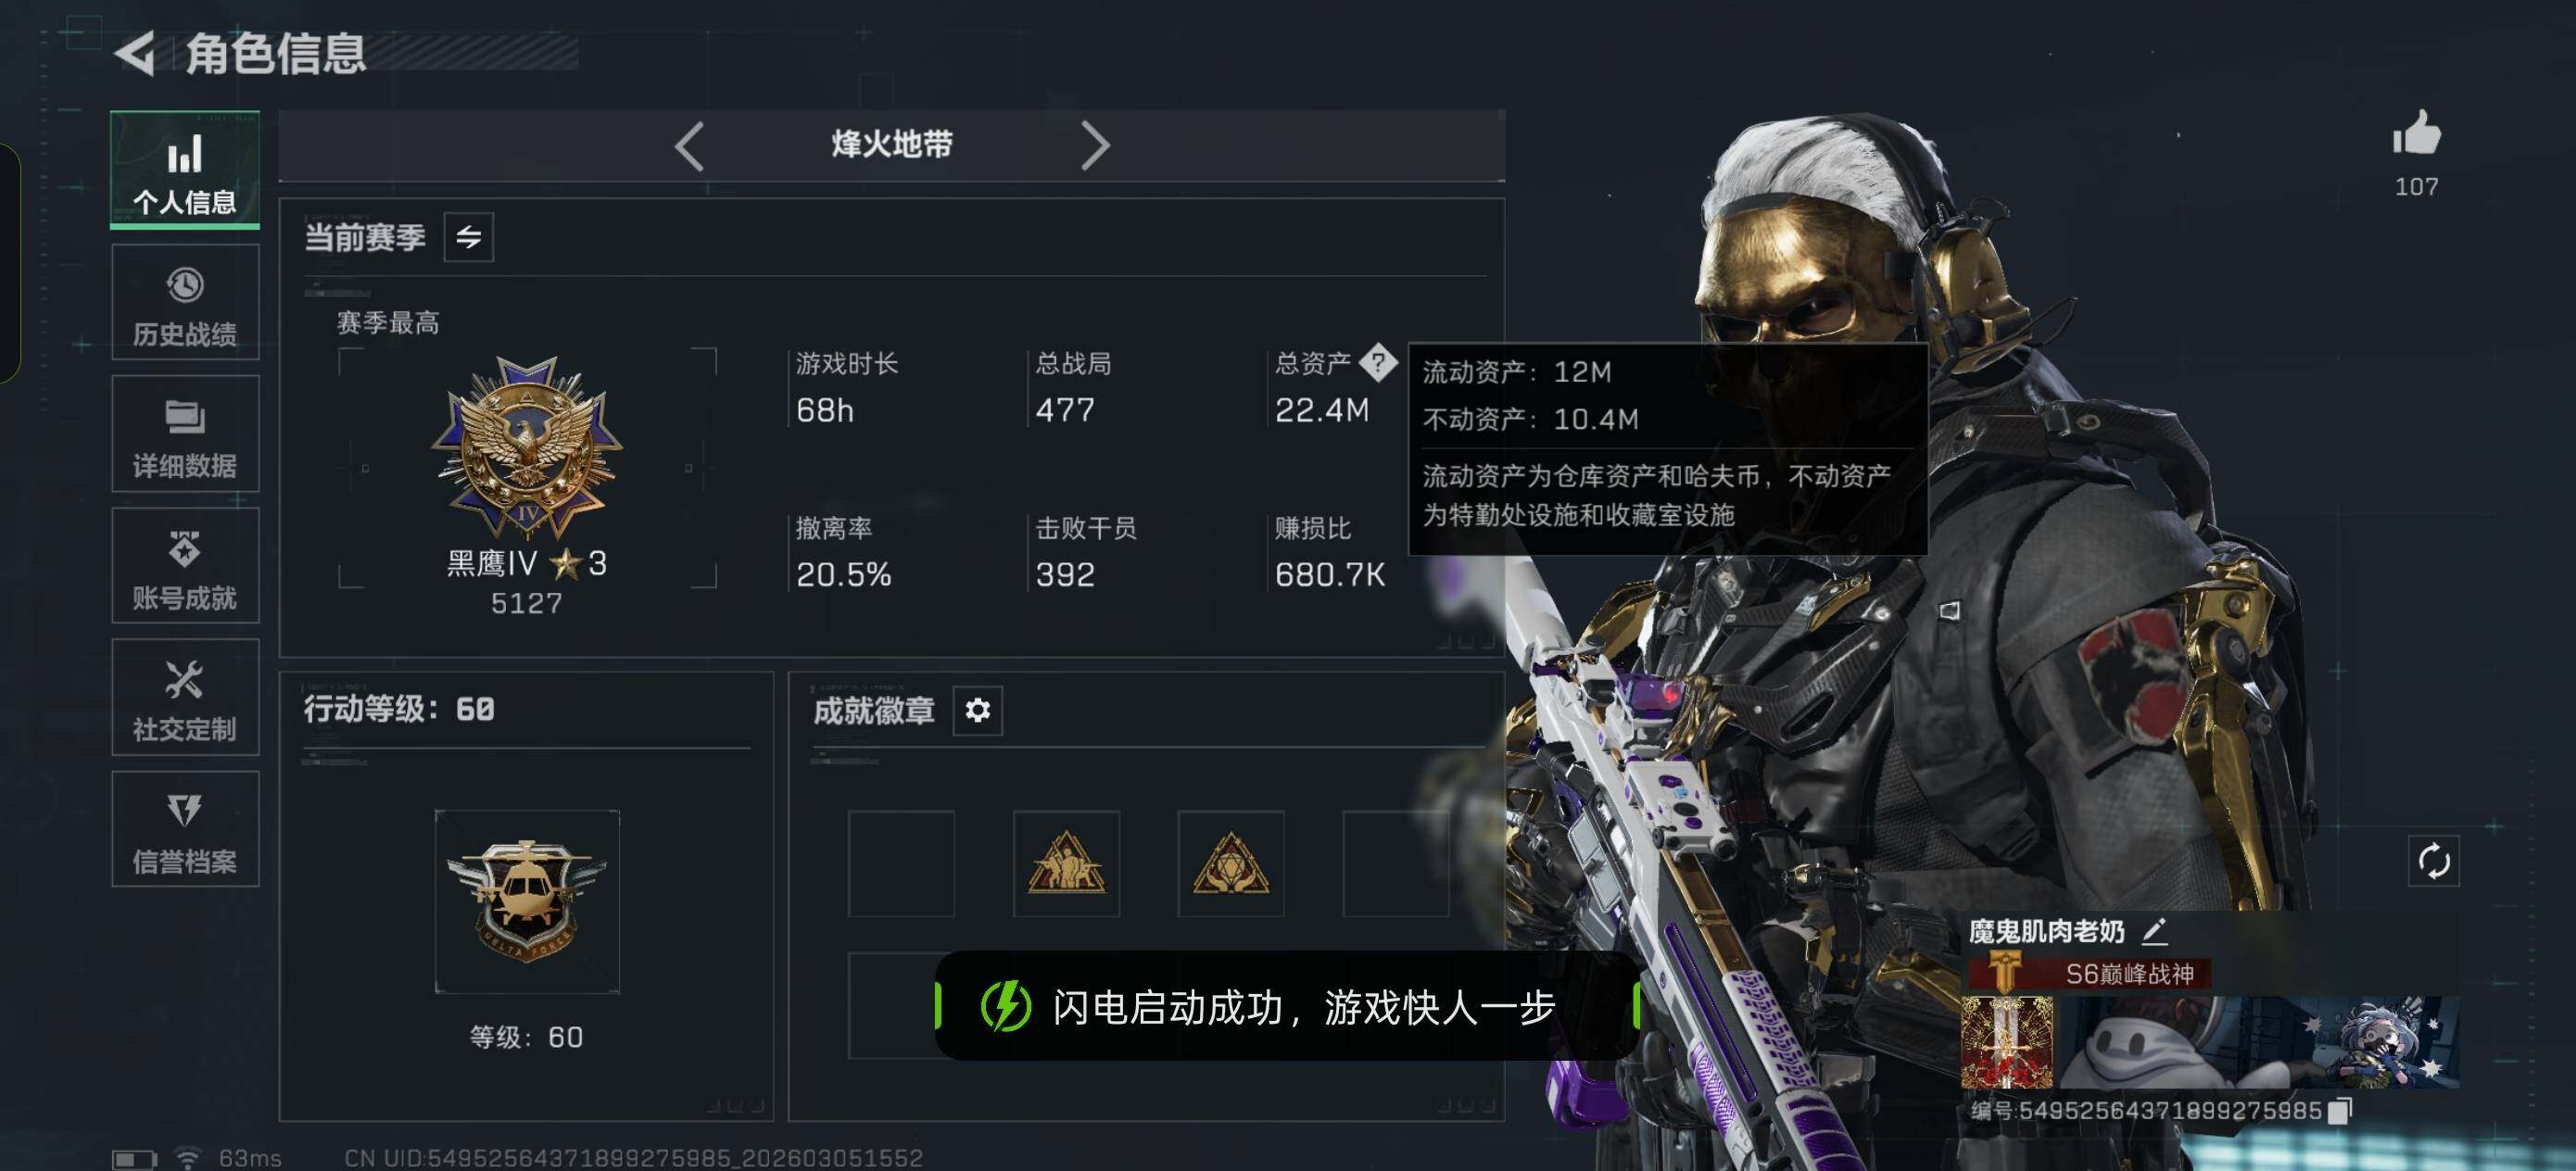Go to the 账号成就 section
Viewport: 2576px width, 1171px height.
[185, 566]
